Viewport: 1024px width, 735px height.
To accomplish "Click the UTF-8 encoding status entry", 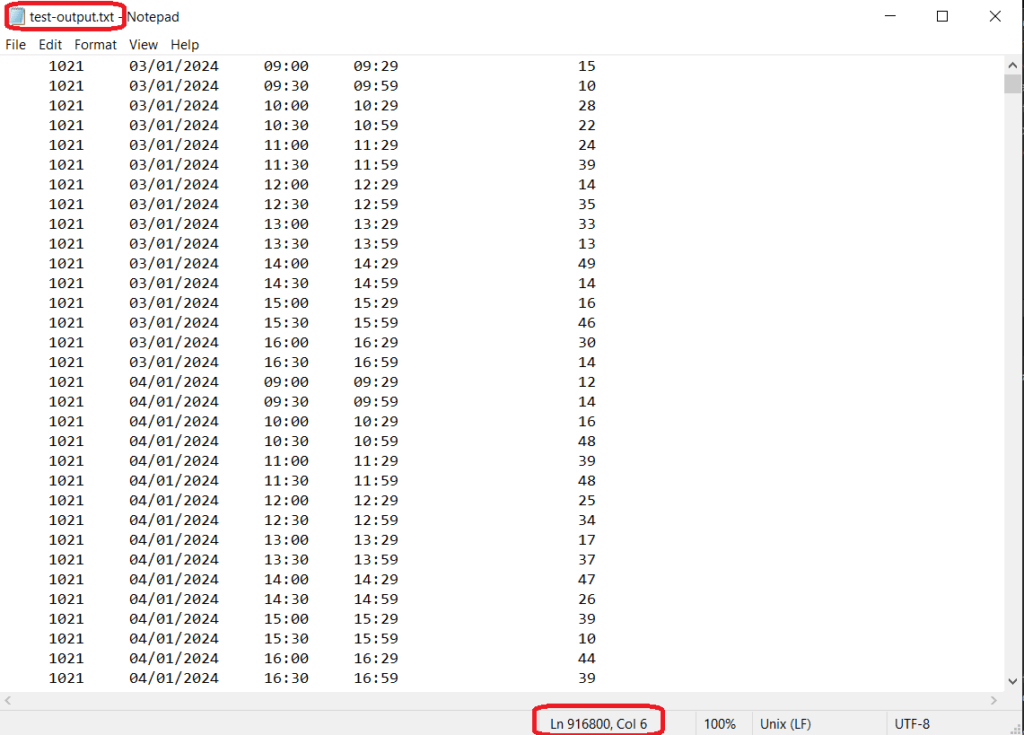I will coord(912,724).
